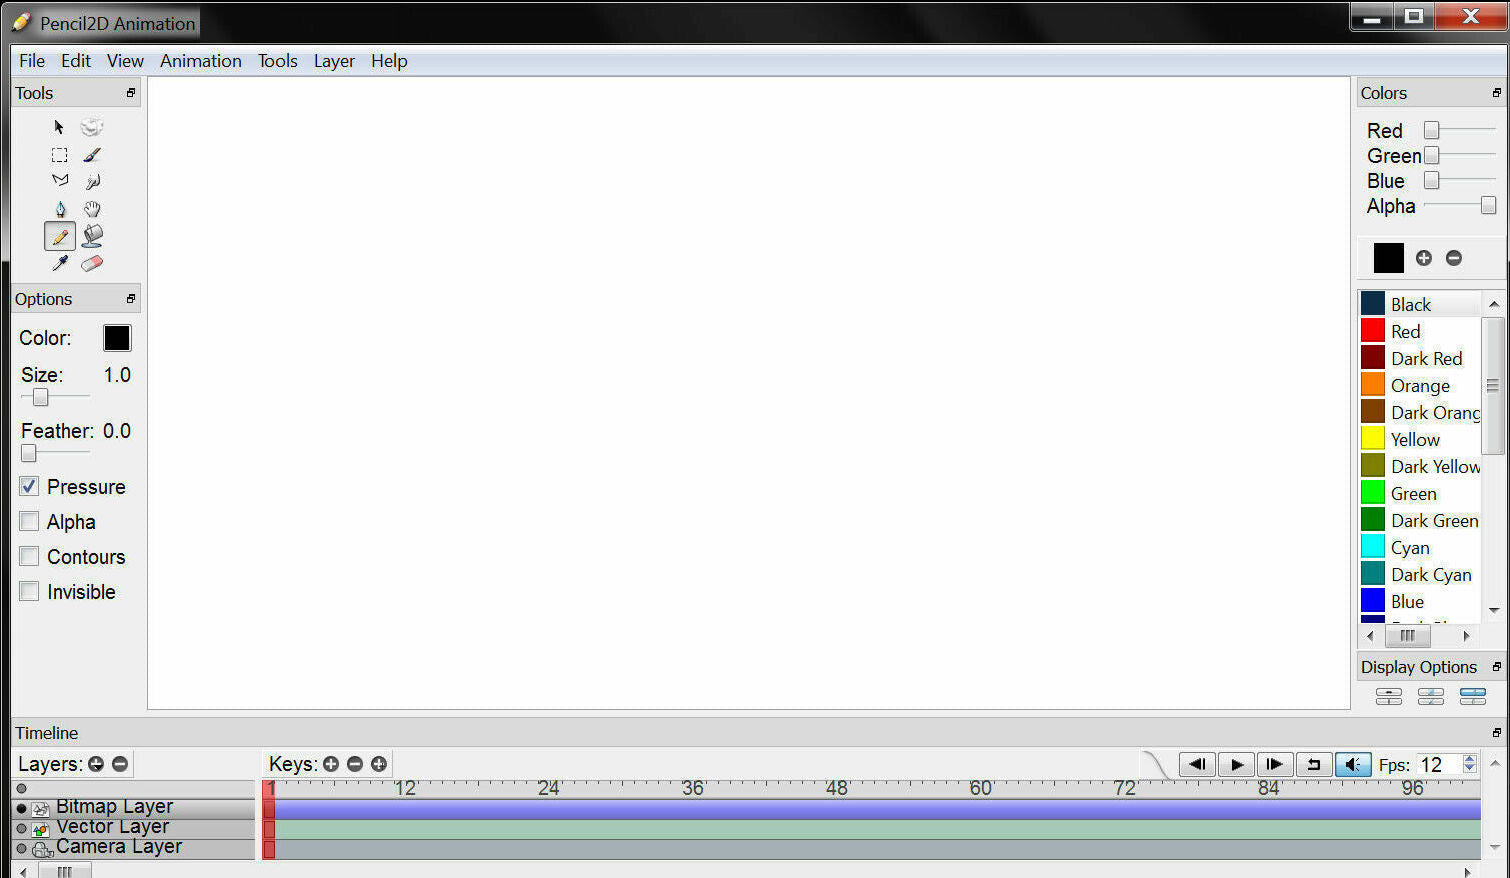Play the animation
This screenshot has height=878, width=1510.
click(x=1236, y=765)
